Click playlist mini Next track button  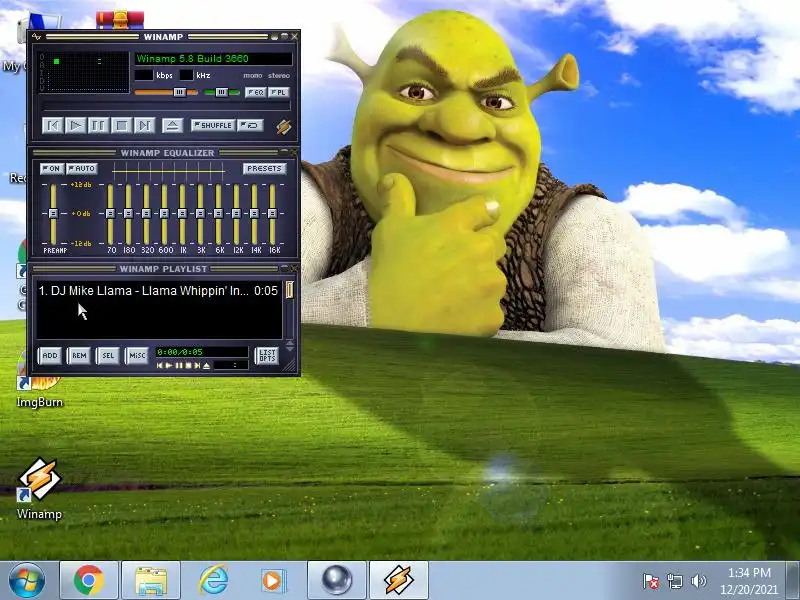197,365
